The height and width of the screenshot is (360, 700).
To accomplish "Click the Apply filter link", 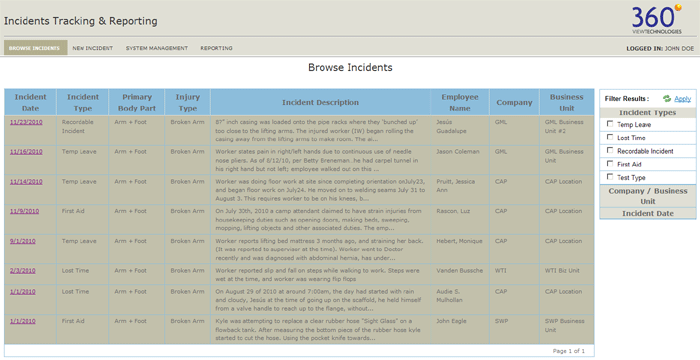I will (x=683, y=99).
